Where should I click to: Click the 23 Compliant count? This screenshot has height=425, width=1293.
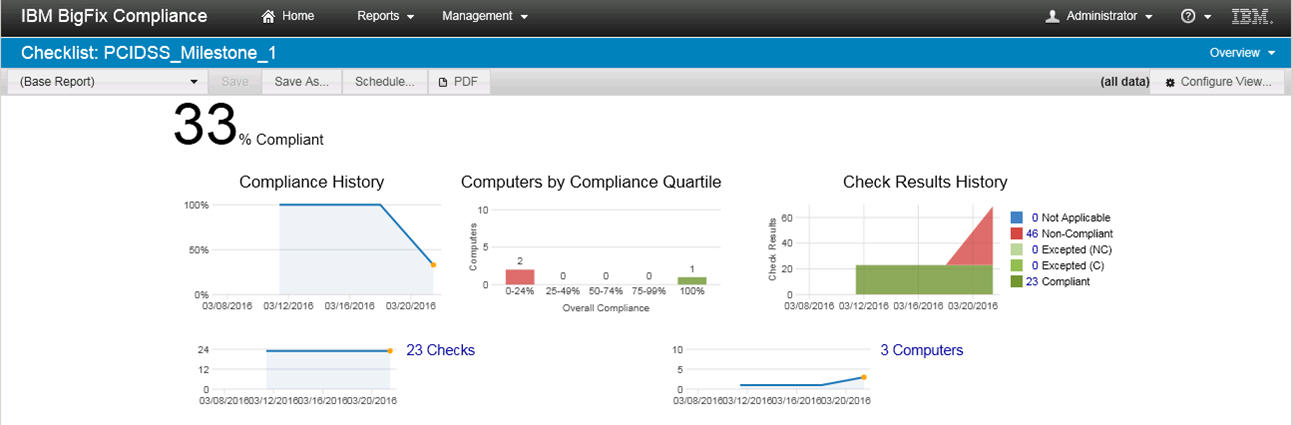coord(1032,281)
